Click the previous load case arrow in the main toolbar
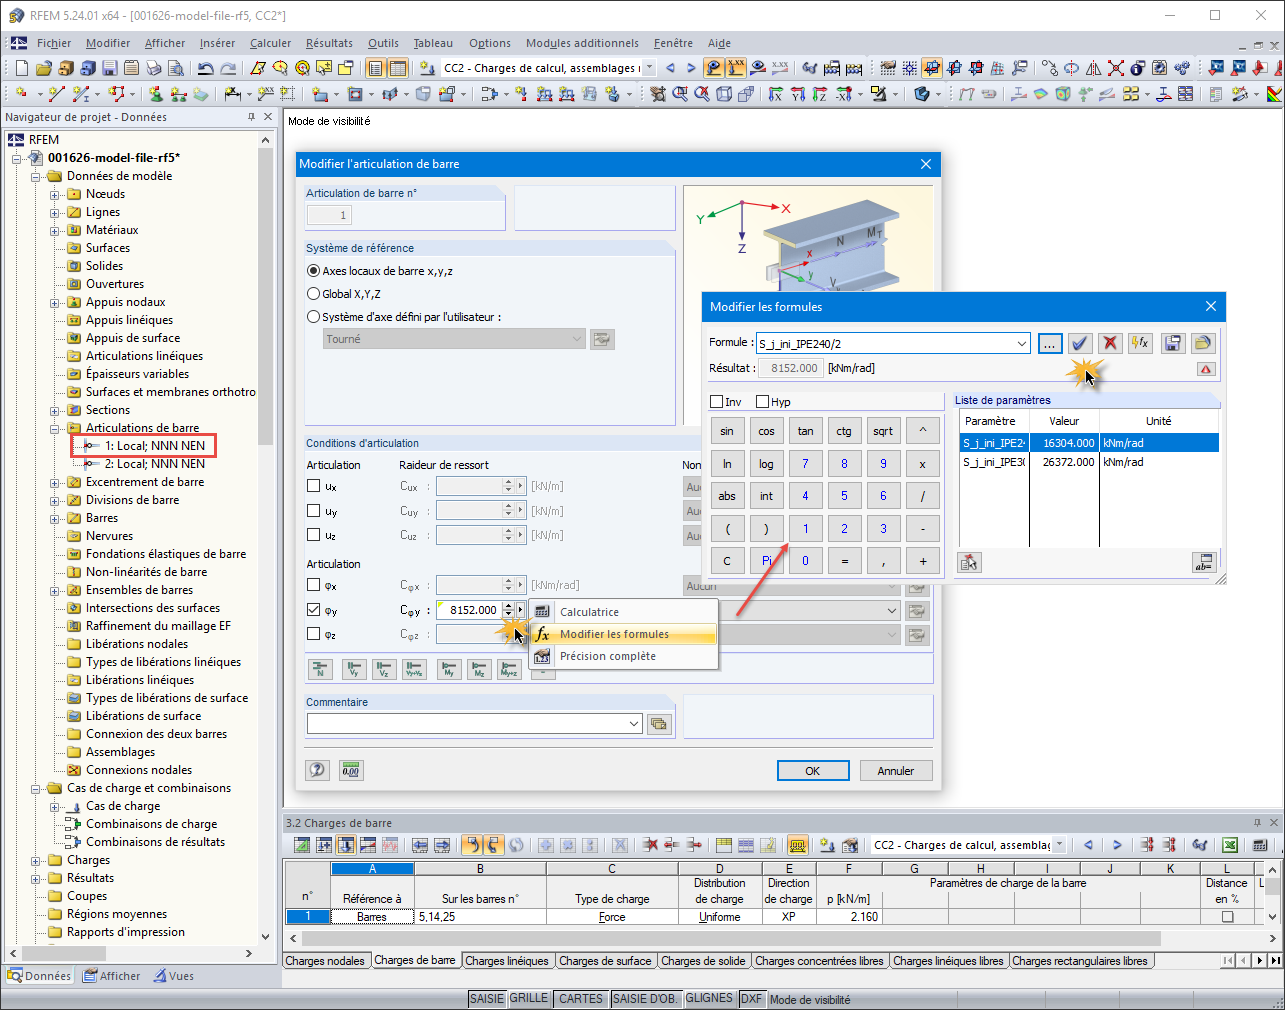 670,68
